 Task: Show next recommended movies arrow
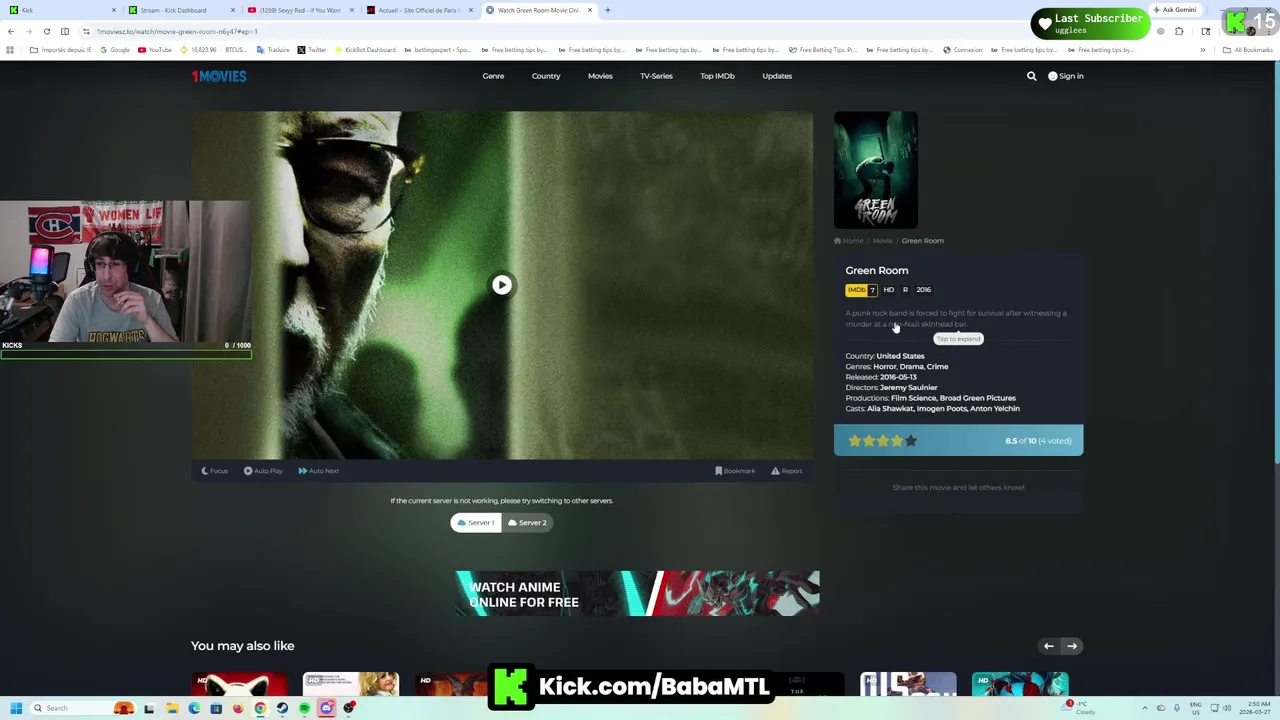[1072, 646]
